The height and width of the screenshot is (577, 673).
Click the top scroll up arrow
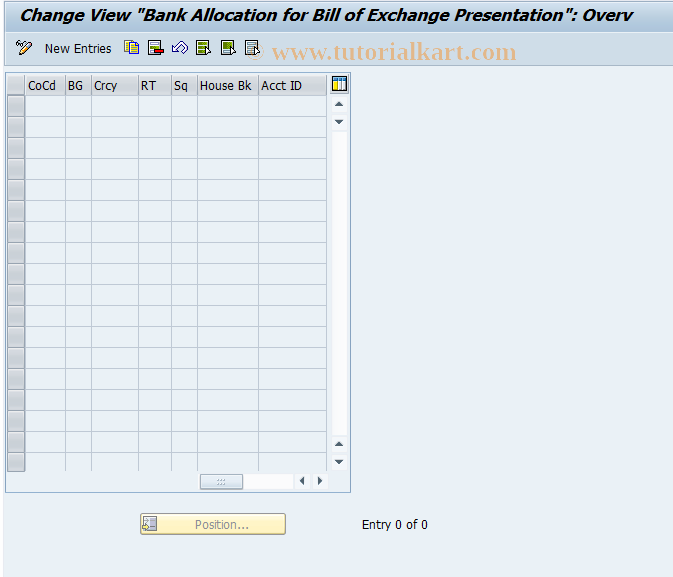[339, 104]
